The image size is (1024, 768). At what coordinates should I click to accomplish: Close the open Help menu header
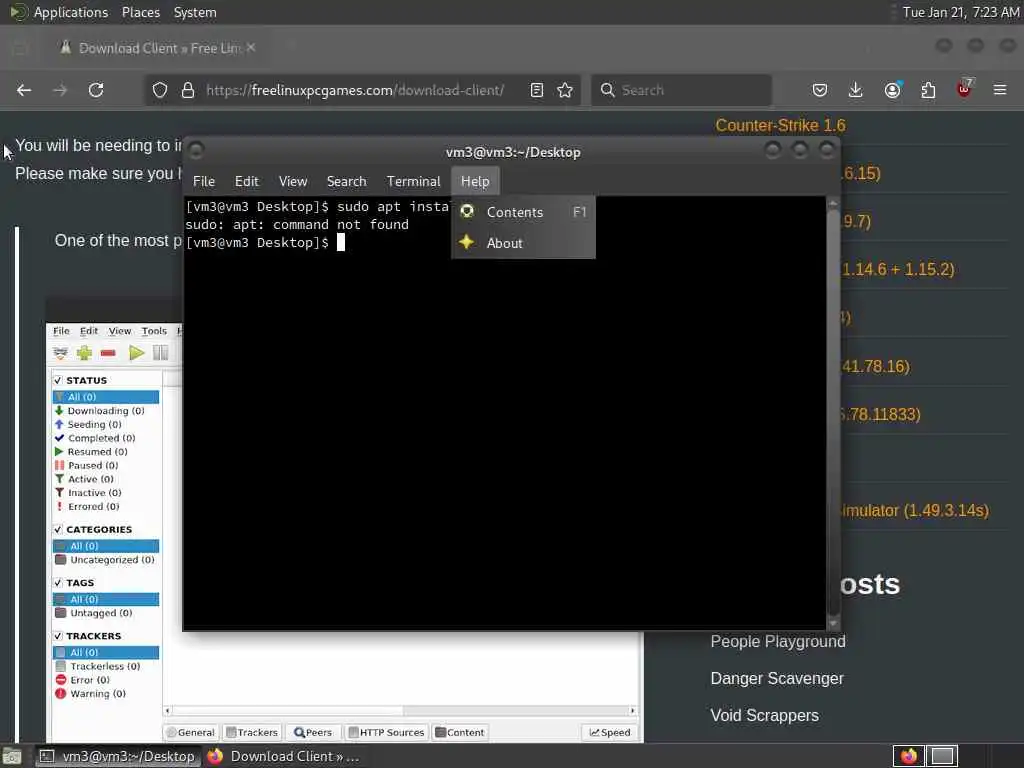pos(475,182)
